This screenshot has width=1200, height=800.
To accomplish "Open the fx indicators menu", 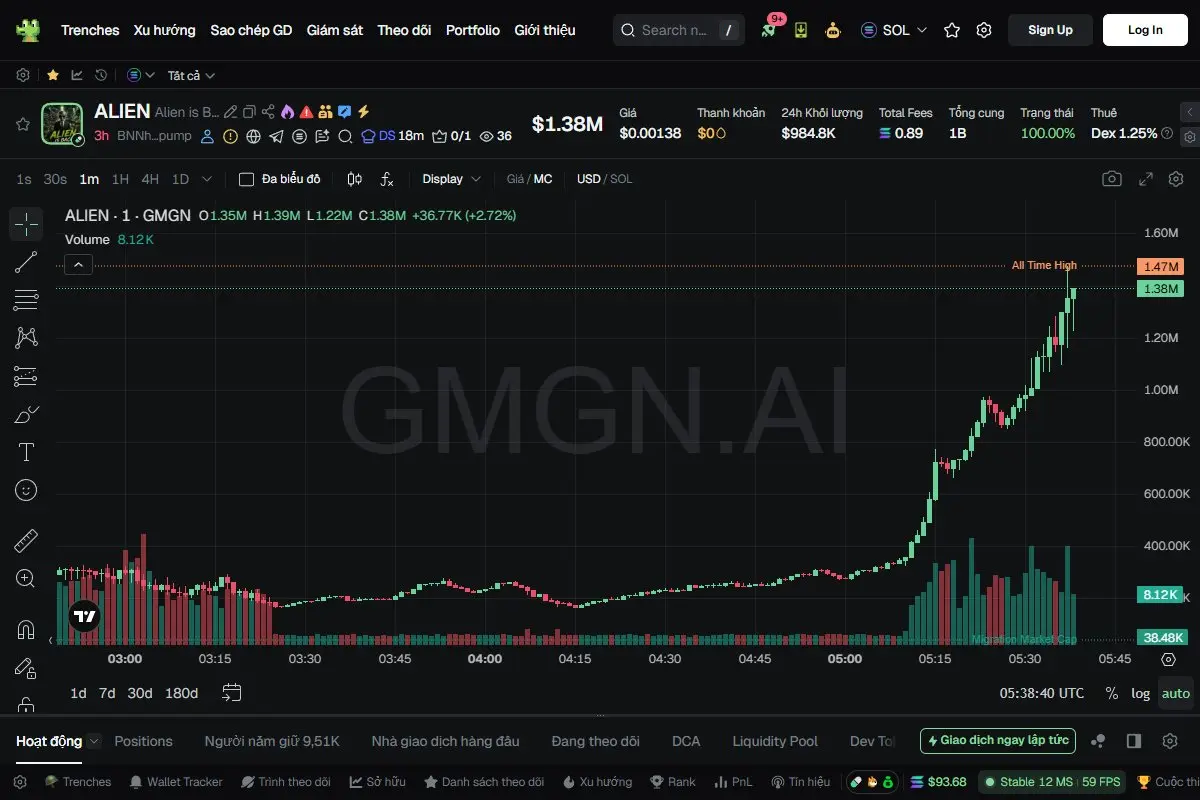I will coord(387,179).
